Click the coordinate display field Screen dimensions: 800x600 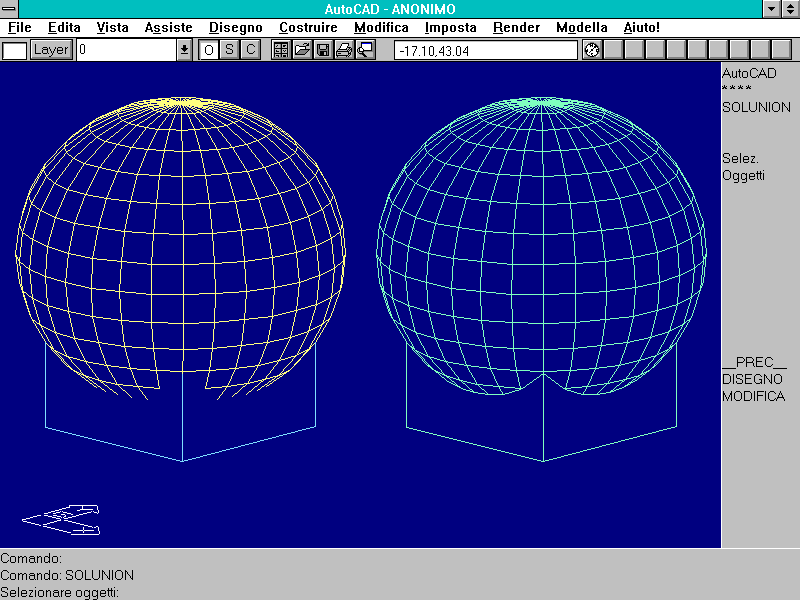coord(485,50)
